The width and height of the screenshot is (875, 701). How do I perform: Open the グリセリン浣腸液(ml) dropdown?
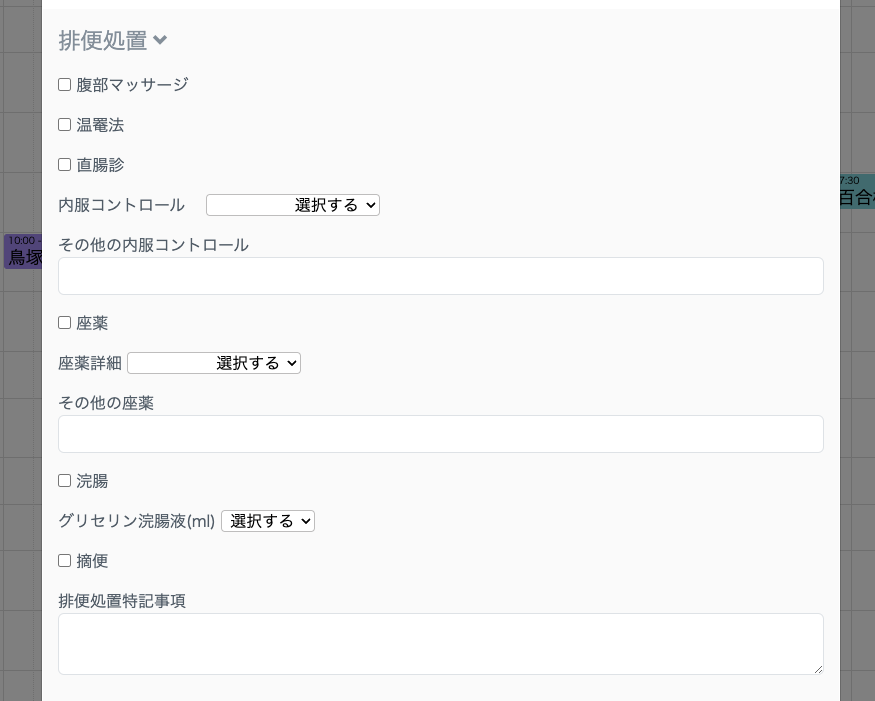(x=267, y=521)
